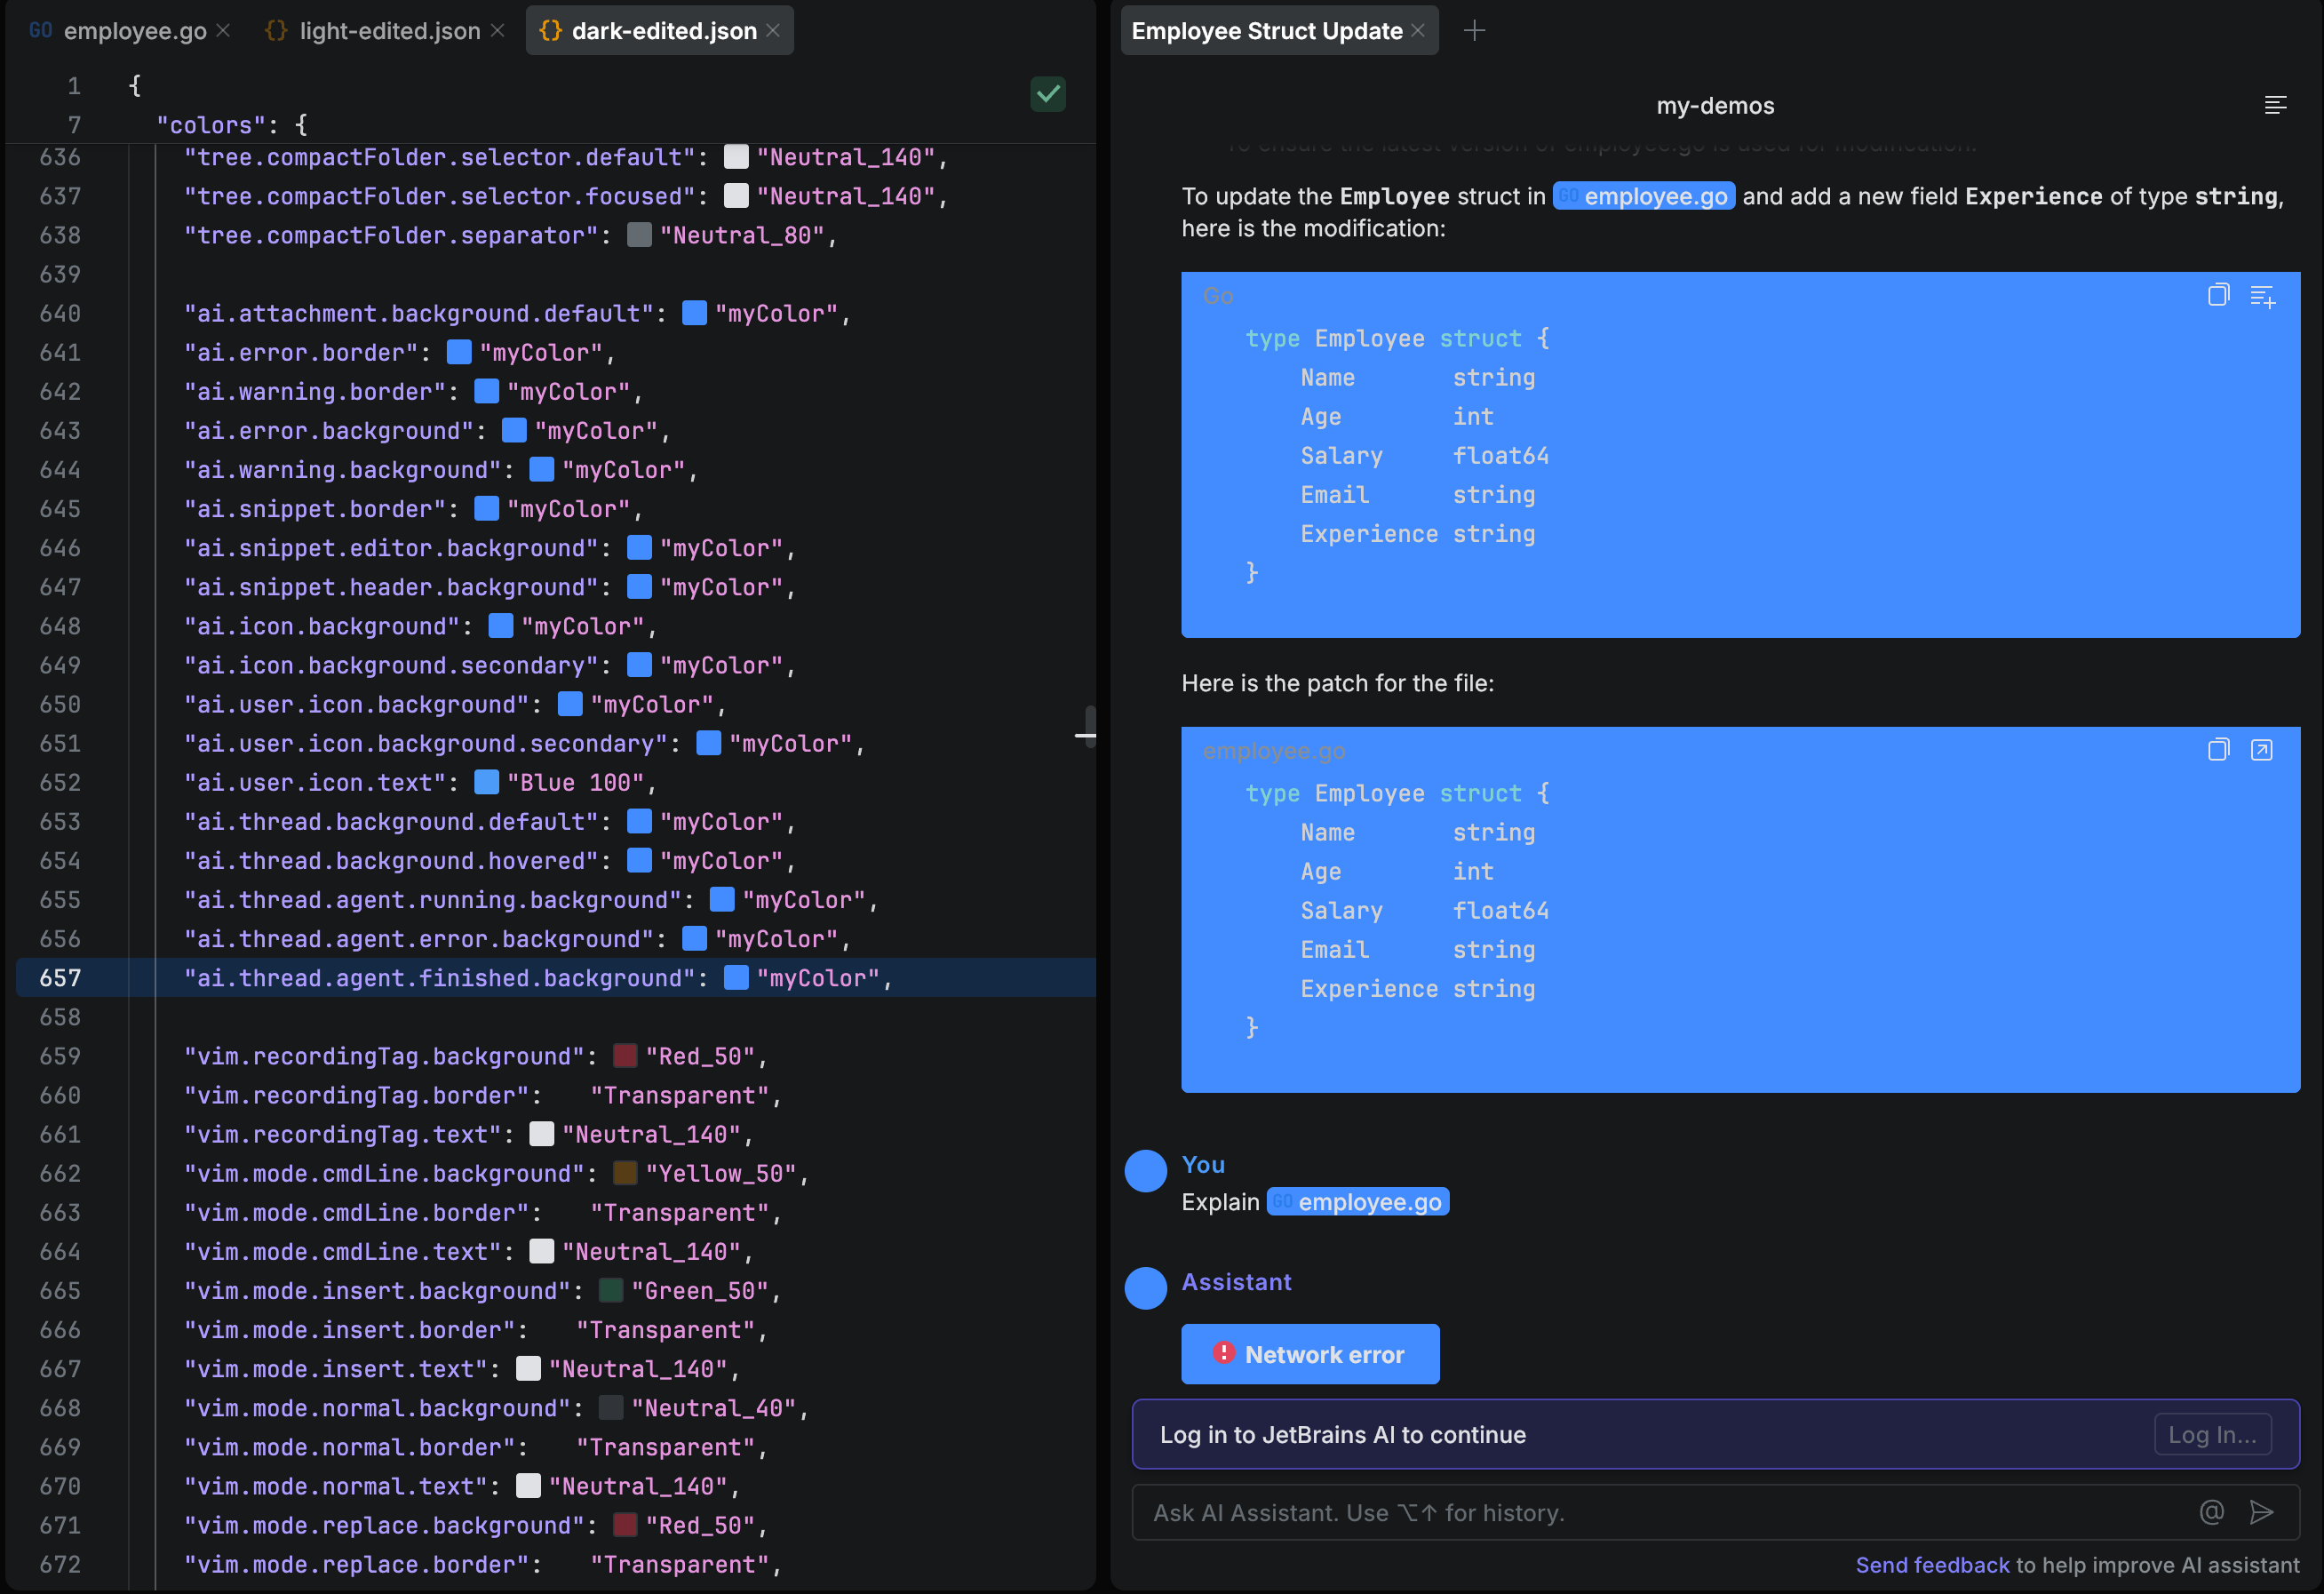Send the AI Assistant message
This screenshot has height=1594, width=2324.
pyautogui.click(x=2262, y=1512)
